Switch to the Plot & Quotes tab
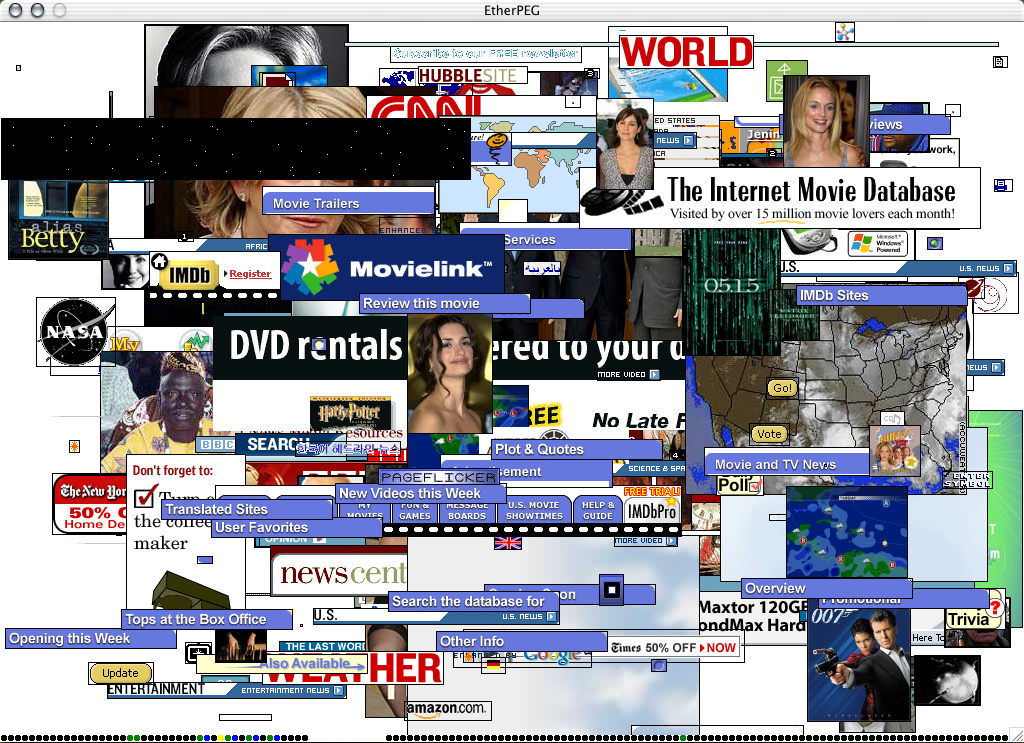Image resolution: width=1024 pixels, height=743 pixels. (x=577, y=449)
